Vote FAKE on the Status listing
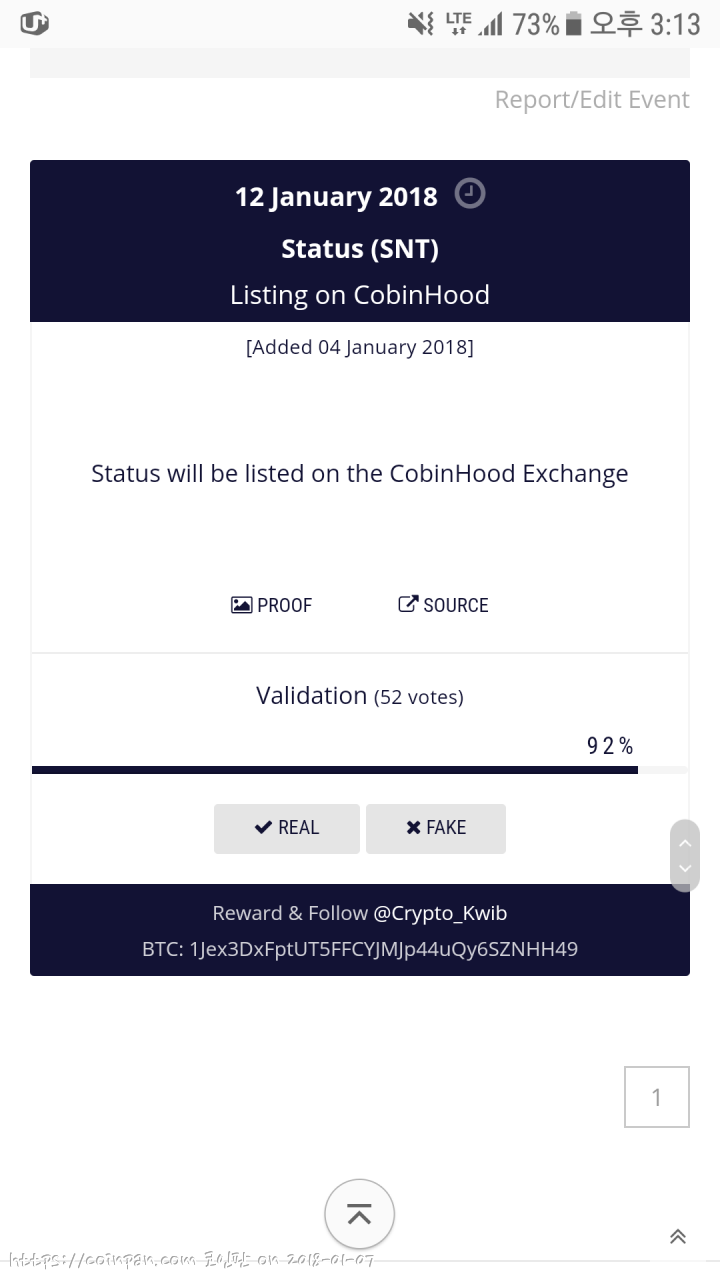Viewport: 720px width, 1280px height. point(436,828)
